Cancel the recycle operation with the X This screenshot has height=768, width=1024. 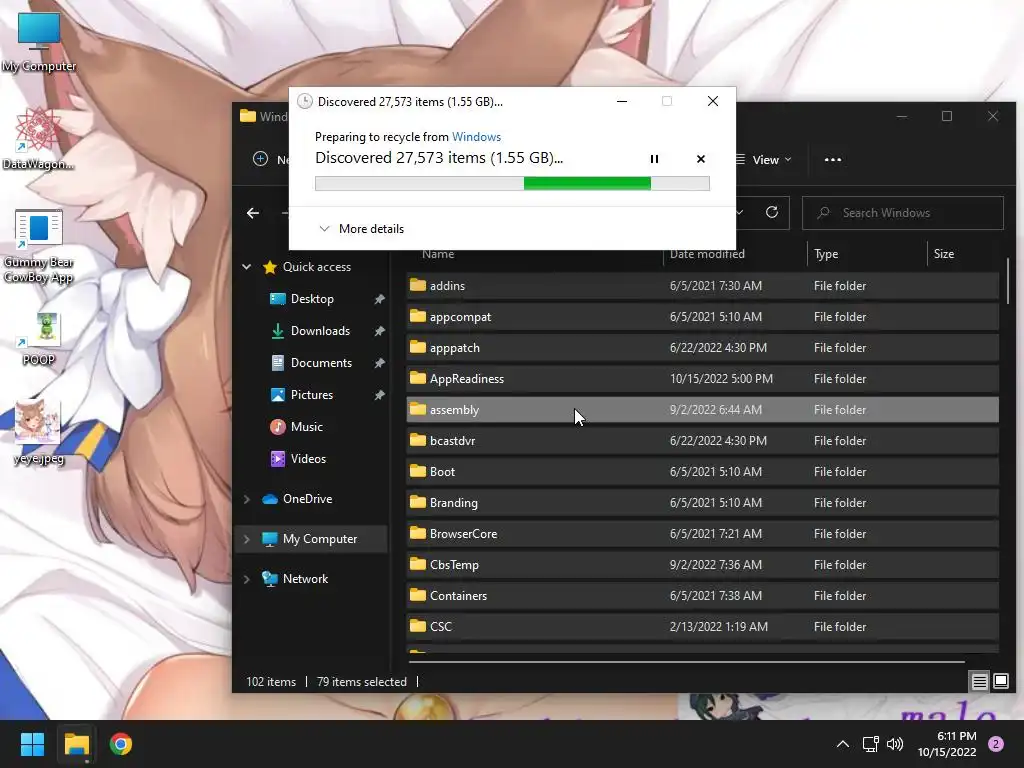click(701, 159)
